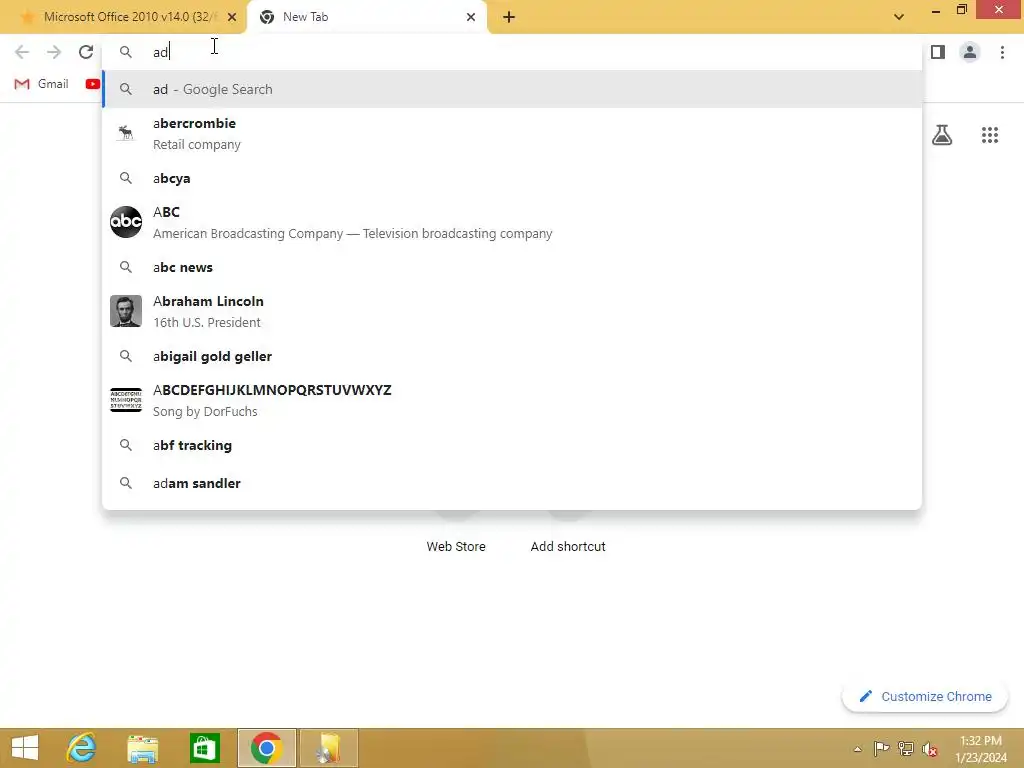This screenshot has width=1024, height=768.
Task: Open the Chrome profile avatar
Action: tap(970, 52)
